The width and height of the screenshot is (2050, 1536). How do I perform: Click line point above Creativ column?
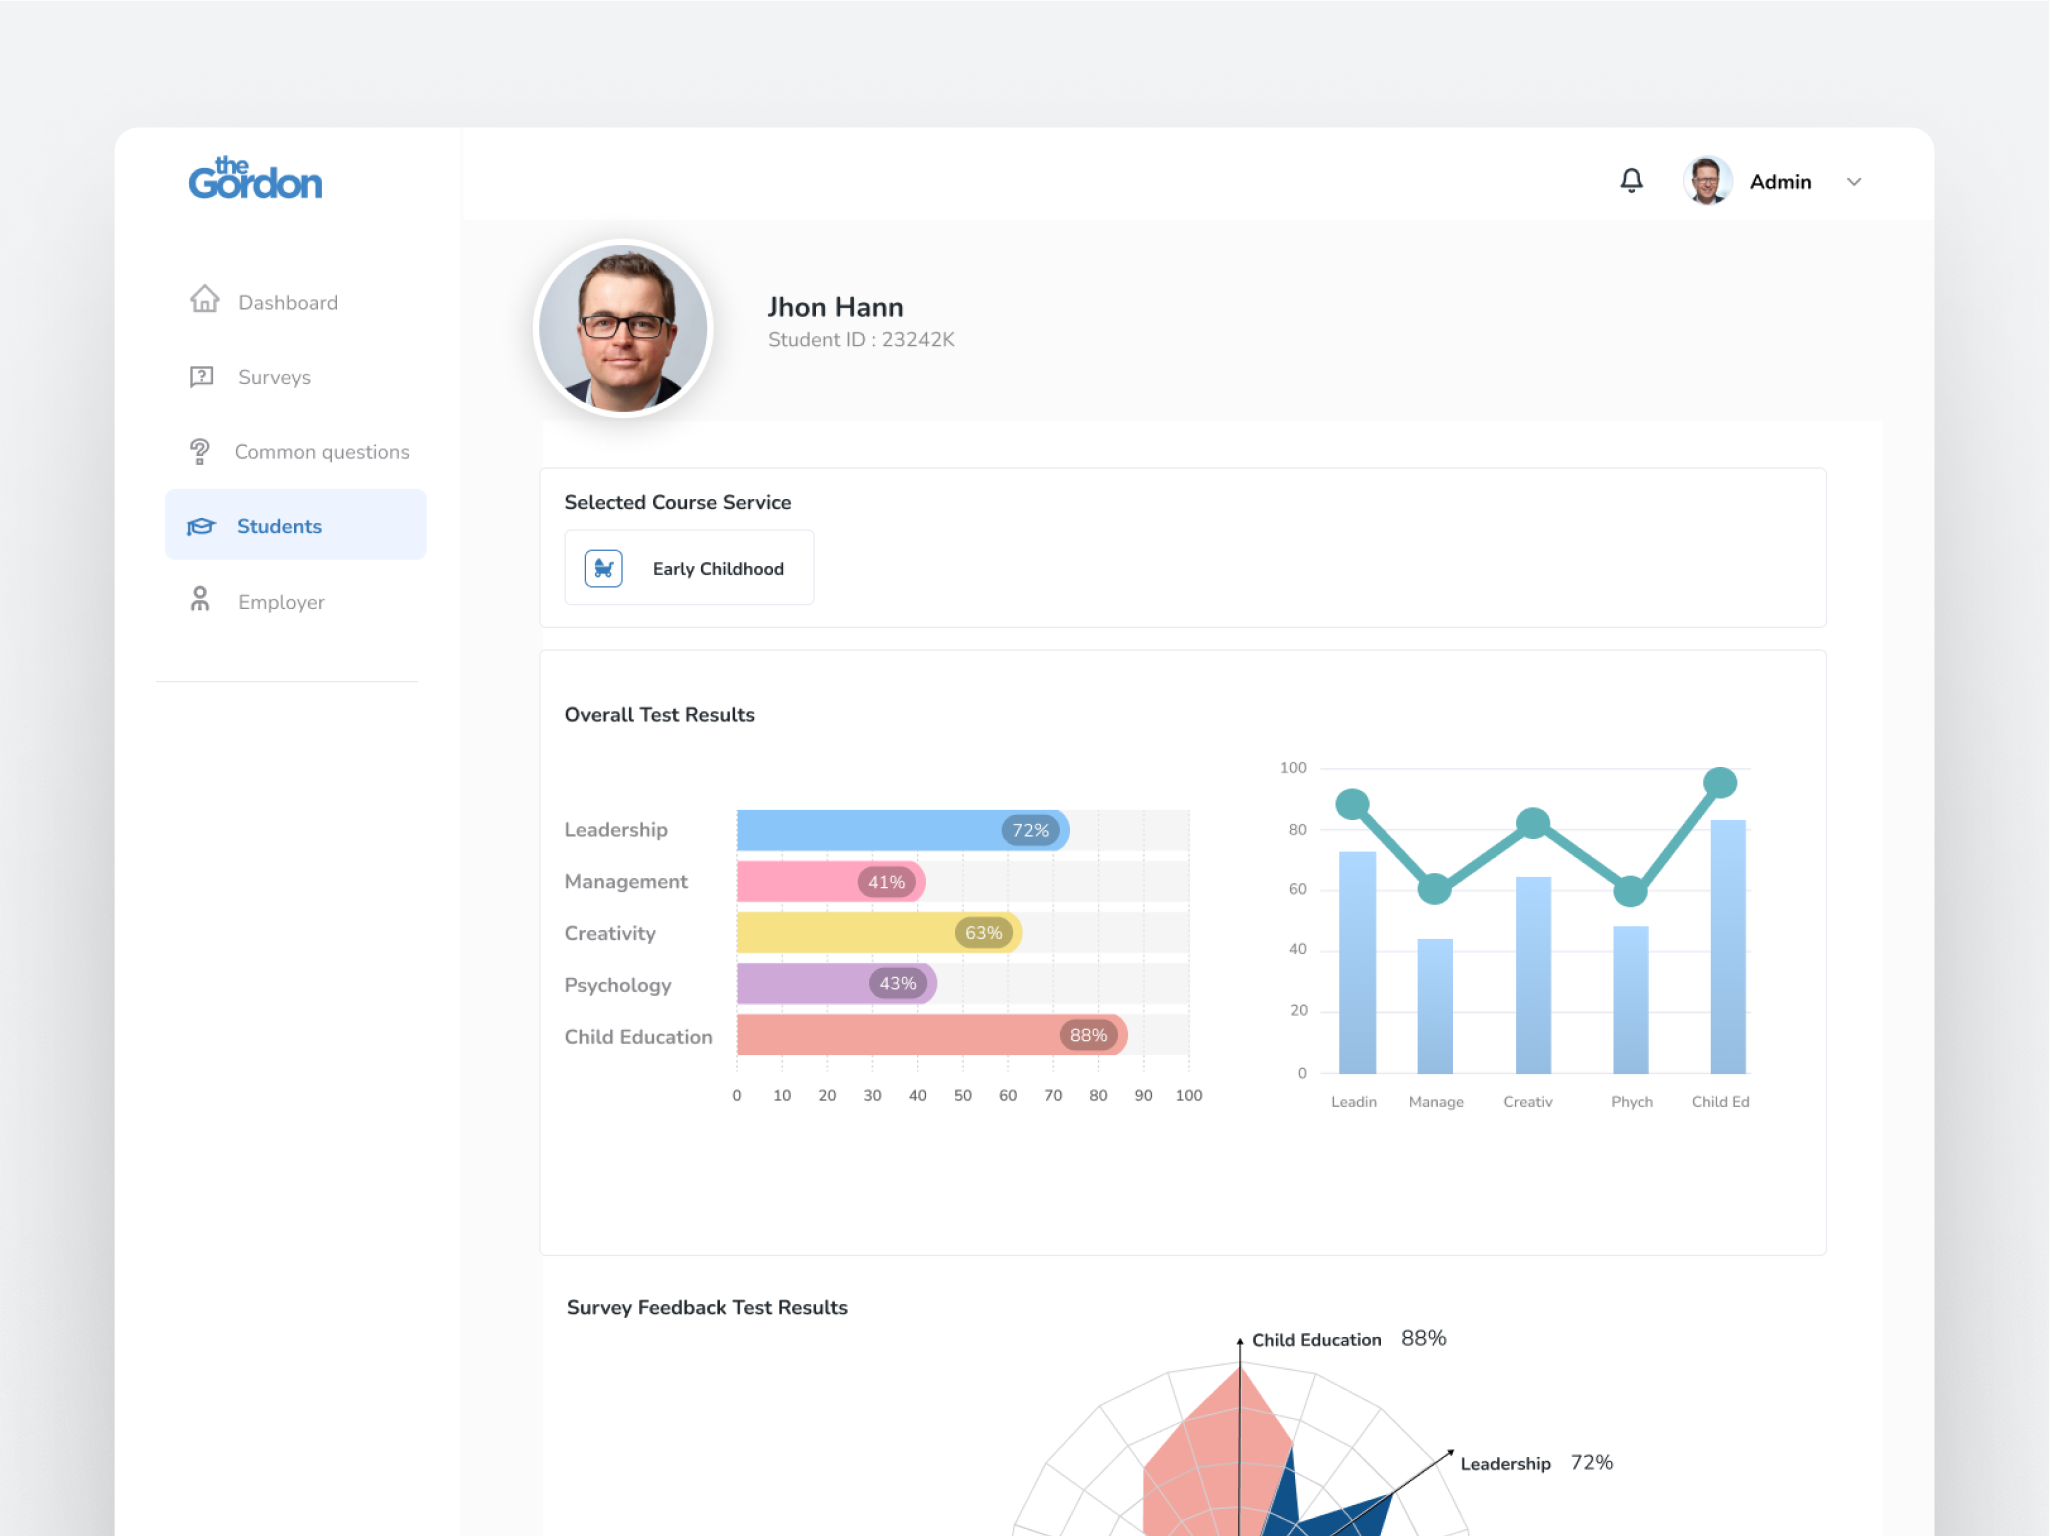click(1533, 824)
